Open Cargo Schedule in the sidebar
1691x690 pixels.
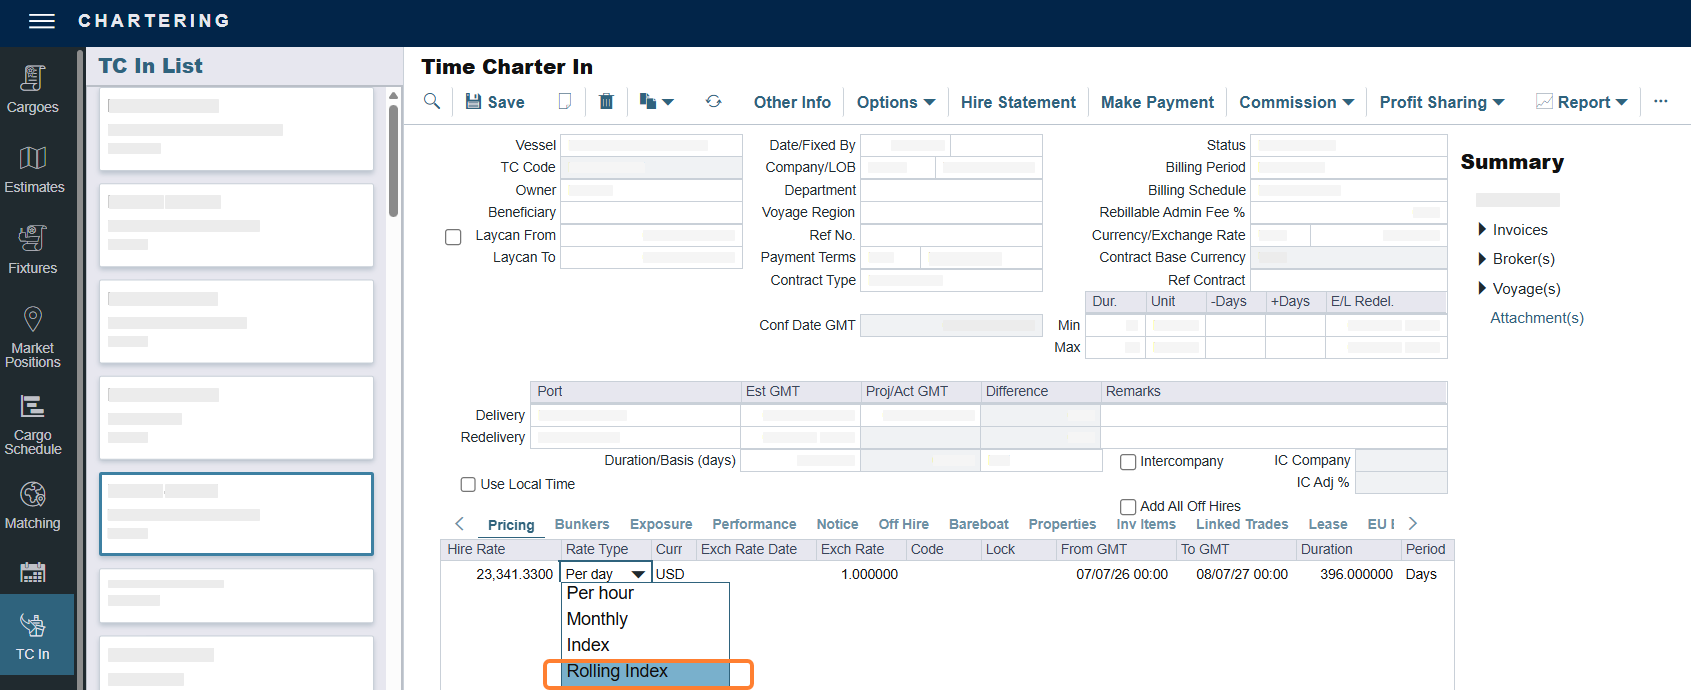pos(33,424)
